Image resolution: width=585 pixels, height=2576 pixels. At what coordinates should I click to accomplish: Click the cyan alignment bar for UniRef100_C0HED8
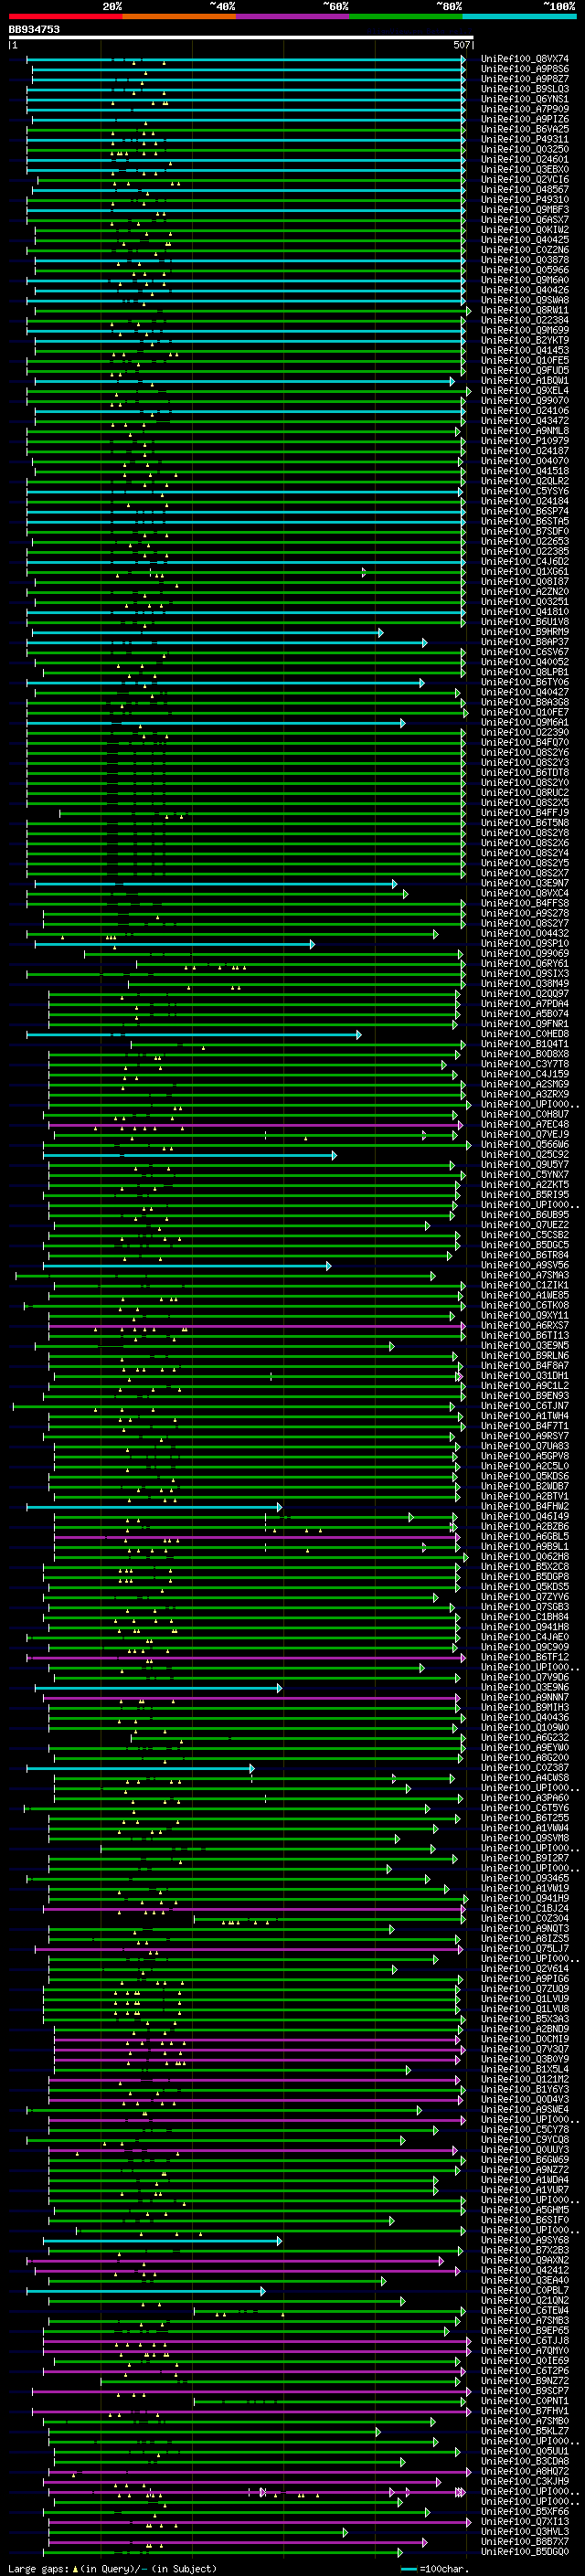pyautogui.click(x=194, y=1035)
